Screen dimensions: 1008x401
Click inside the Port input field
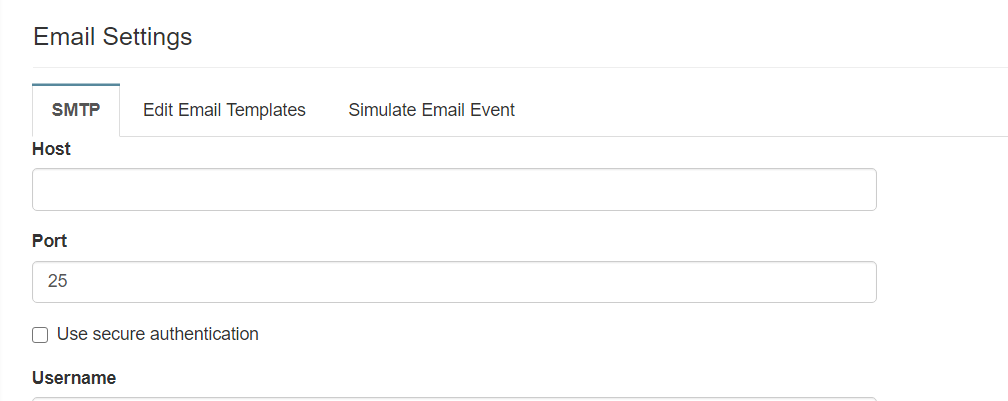[x=454, y=282]
